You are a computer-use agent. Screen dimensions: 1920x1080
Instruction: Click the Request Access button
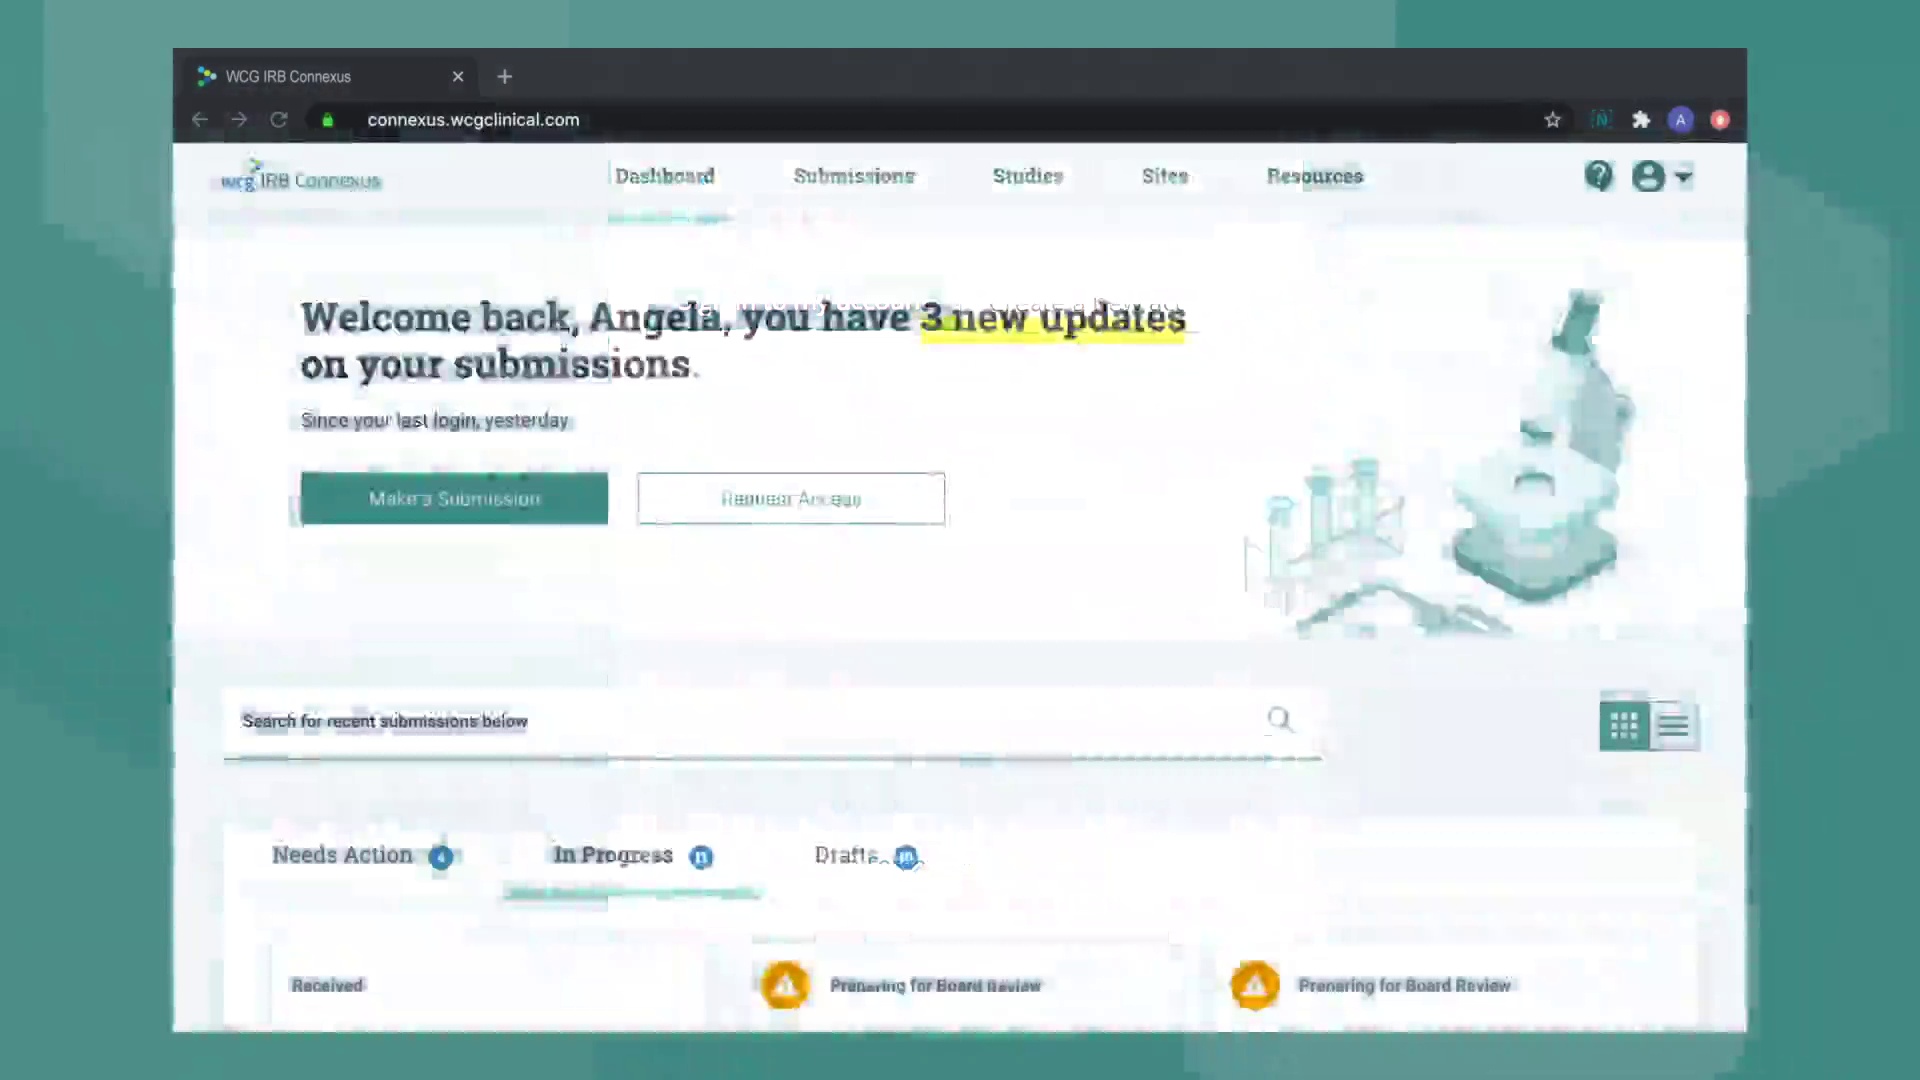coord(791,498)
